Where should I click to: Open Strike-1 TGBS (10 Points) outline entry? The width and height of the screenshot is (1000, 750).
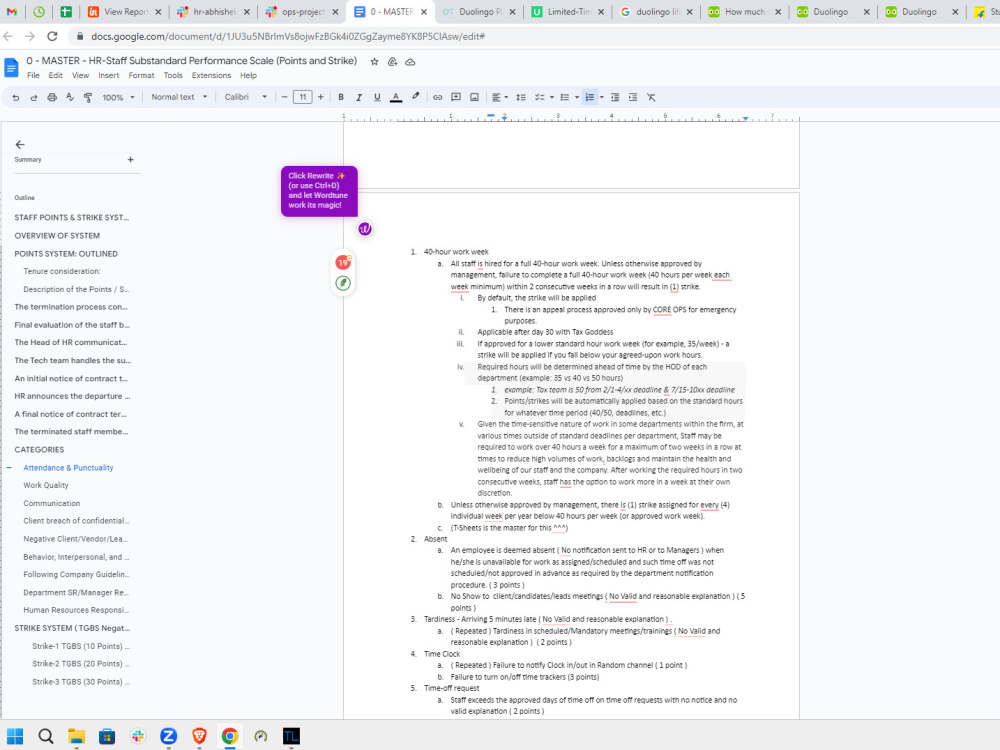tap(81, 646)
